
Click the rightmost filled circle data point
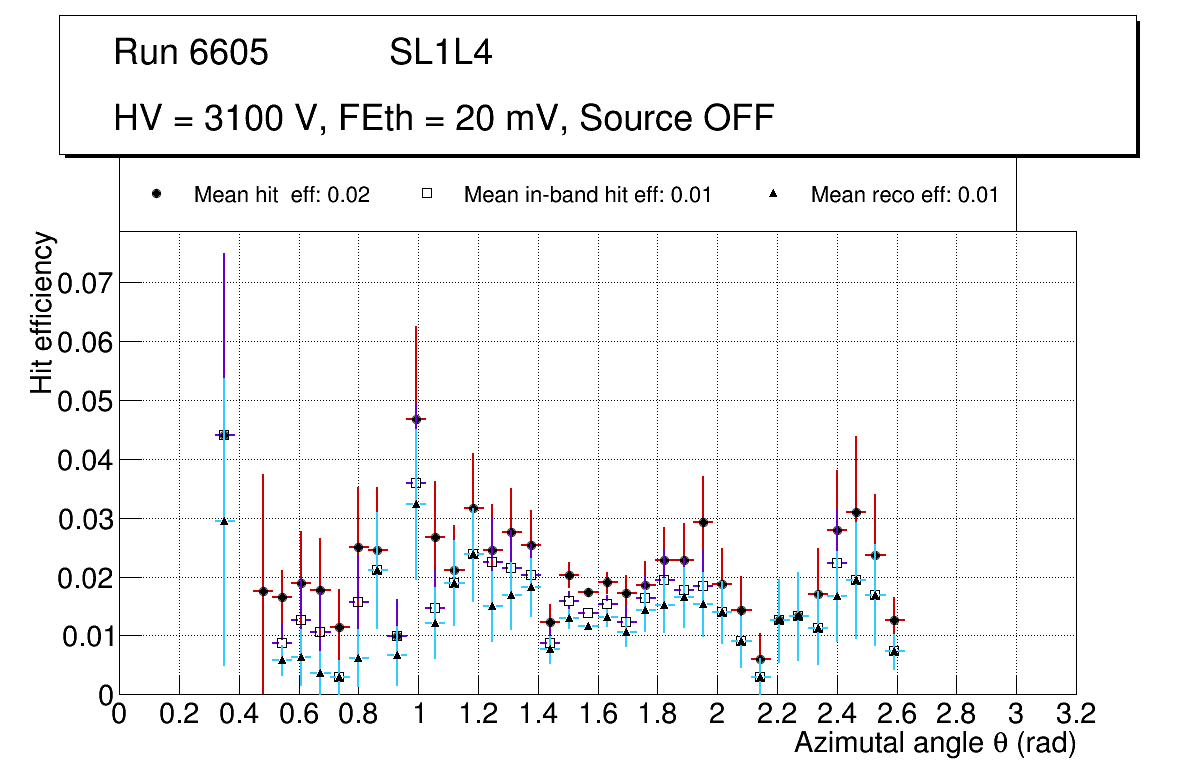[894, 620]
